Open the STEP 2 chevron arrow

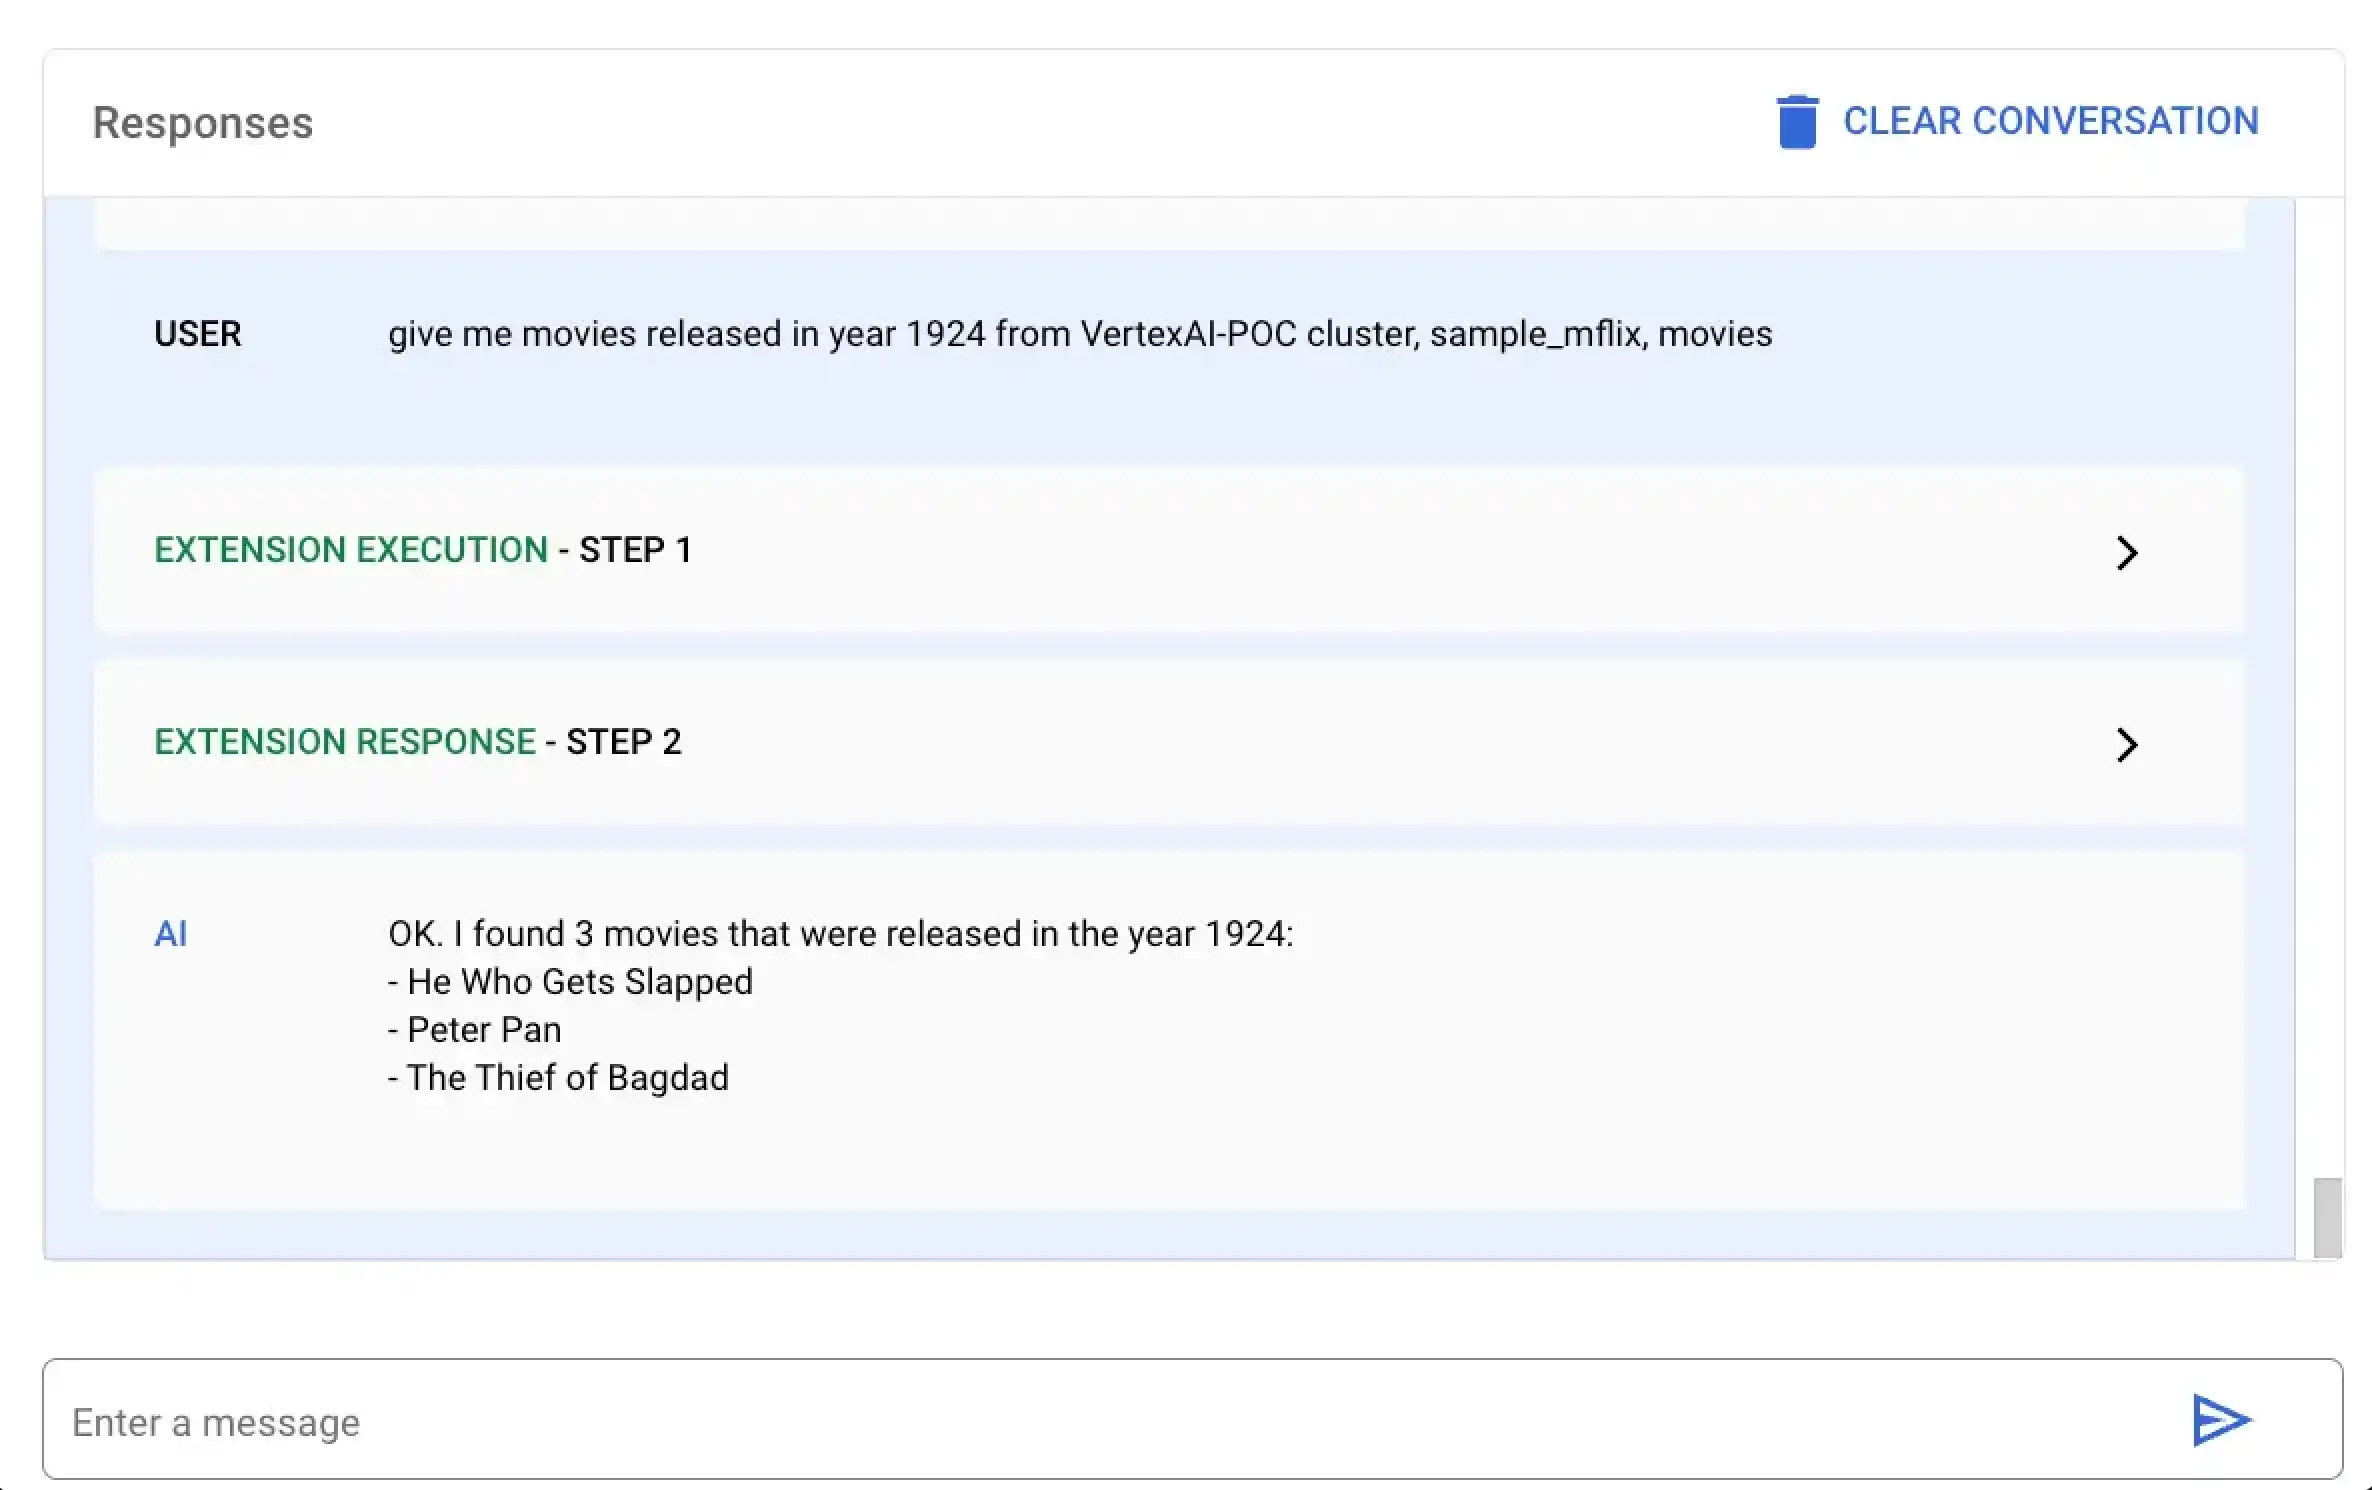click(2127, 744)
